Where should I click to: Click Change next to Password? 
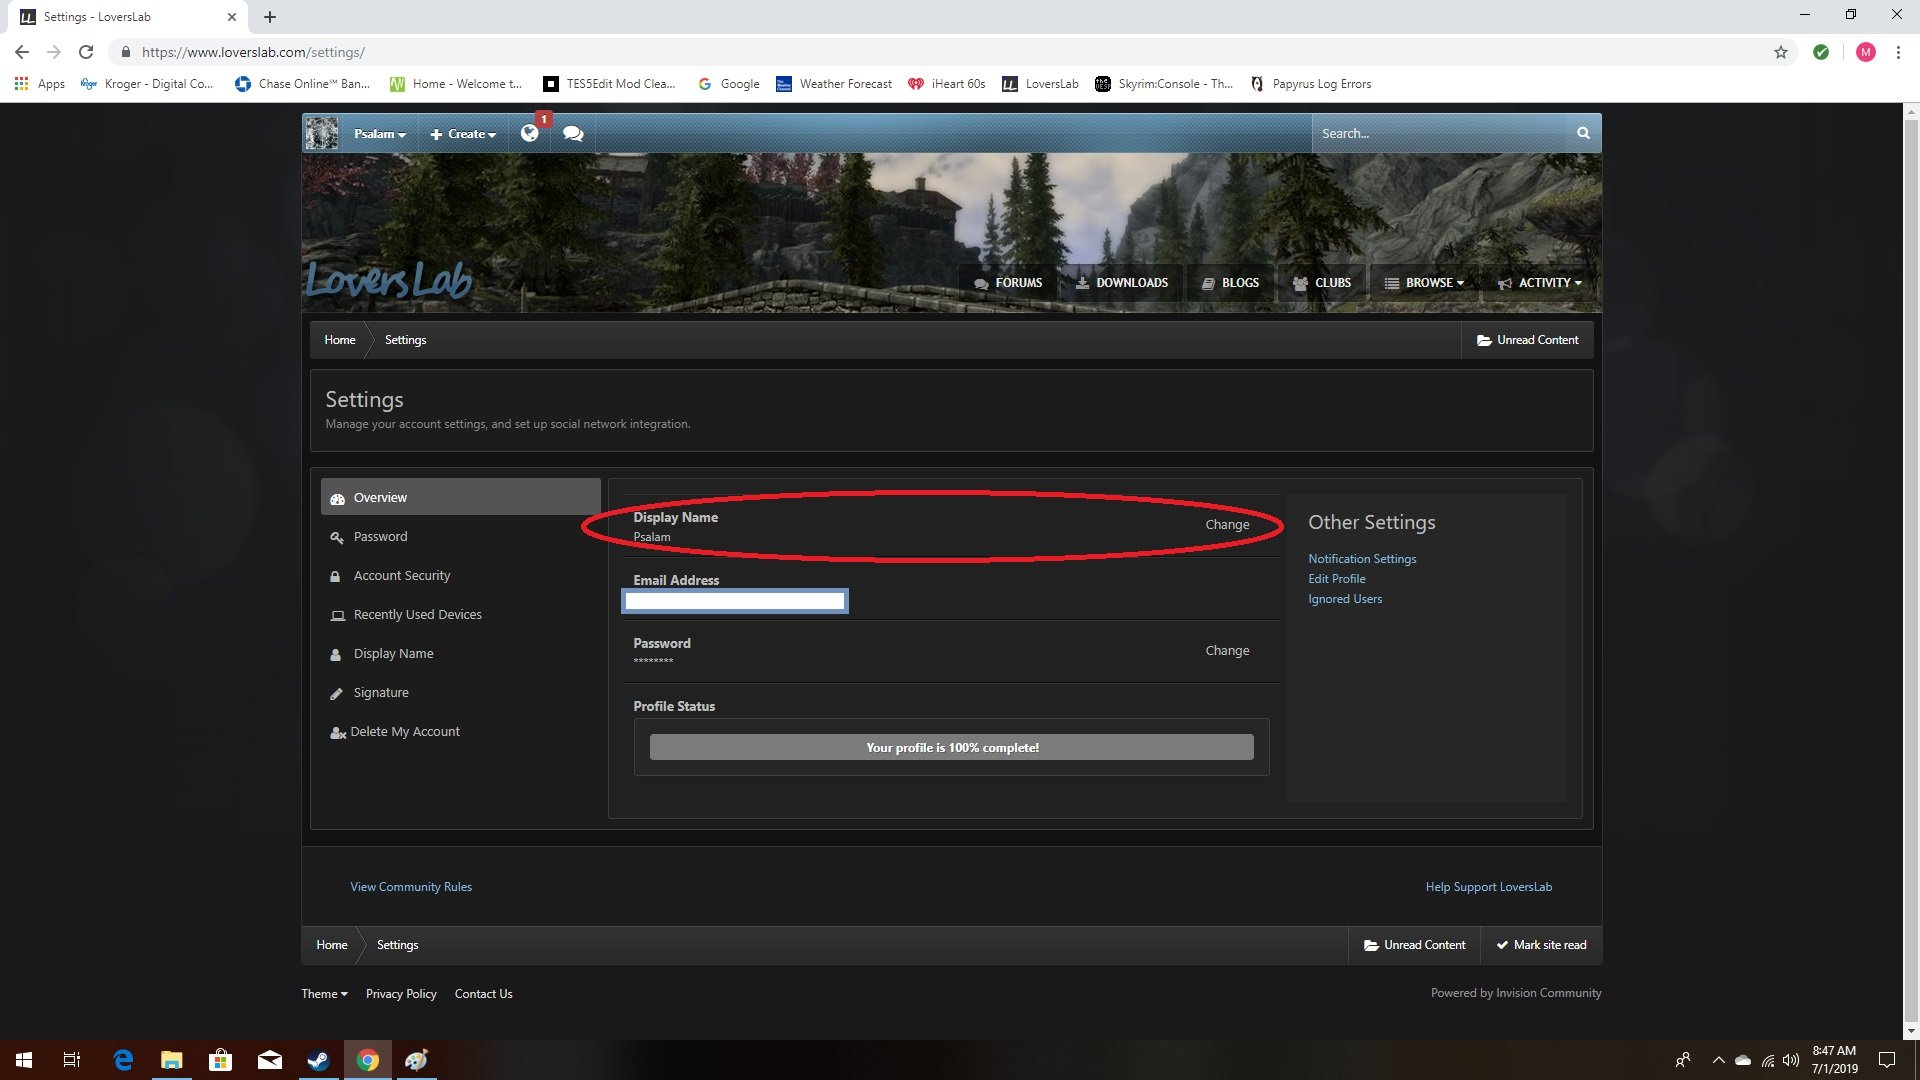click(x=1227, y=651)
